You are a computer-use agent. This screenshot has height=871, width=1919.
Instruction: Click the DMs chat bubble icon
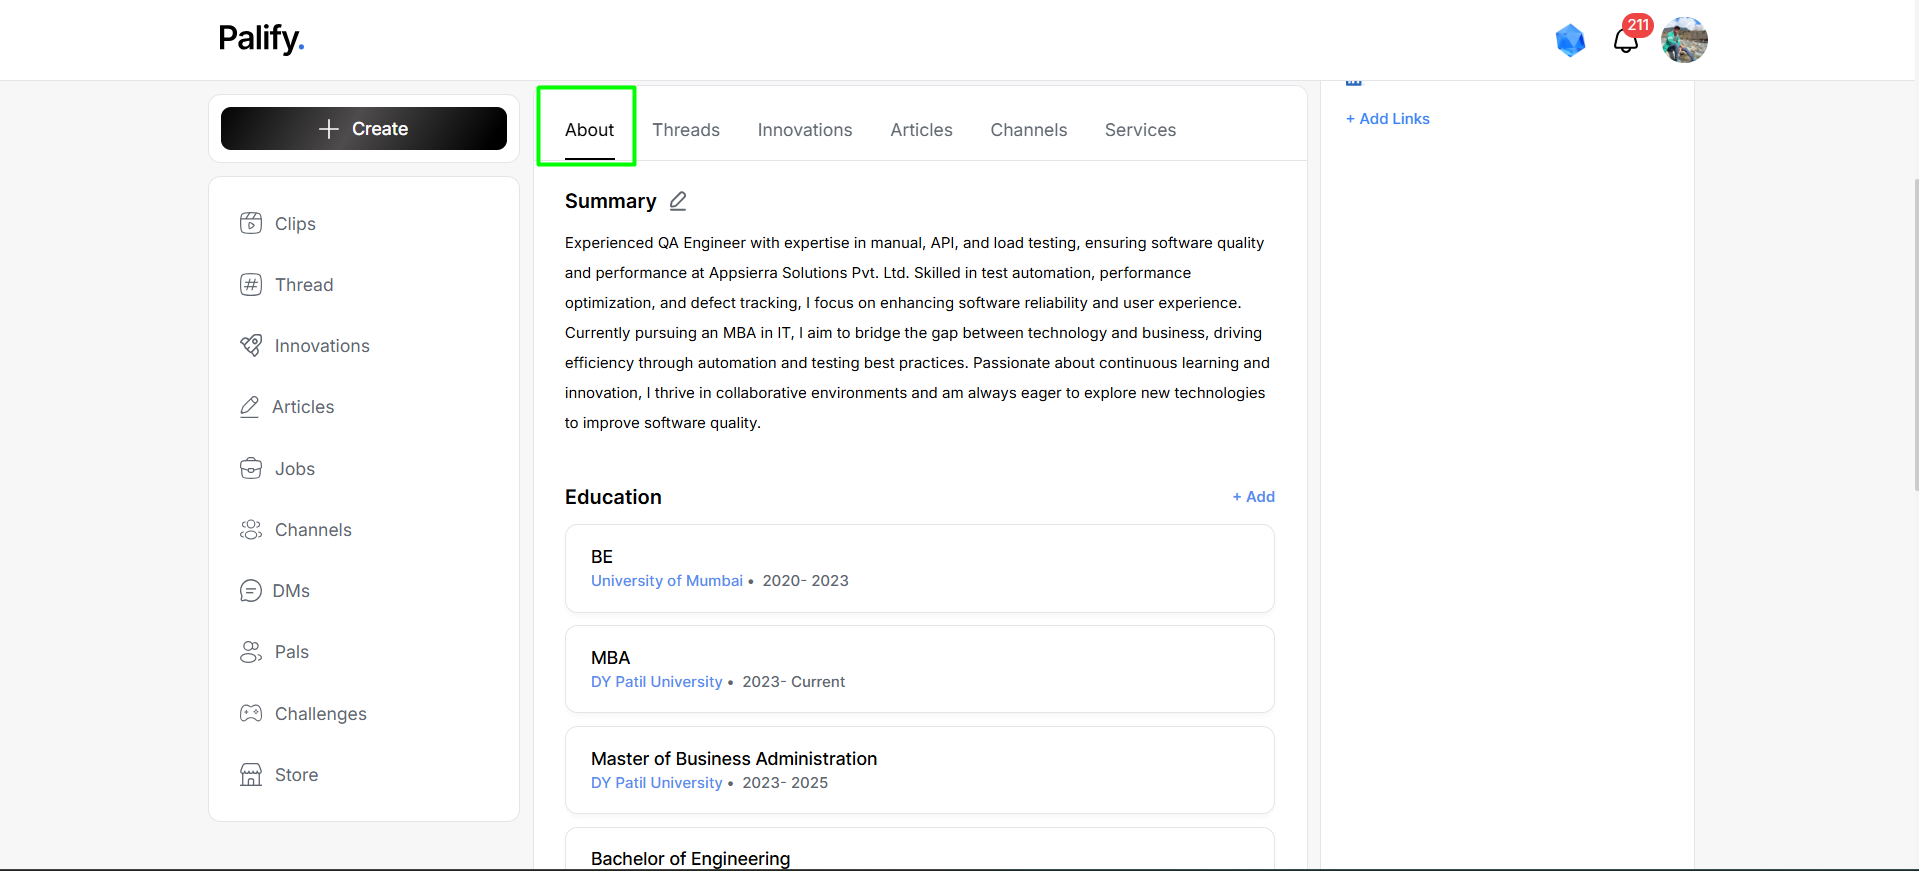(251, 590)
